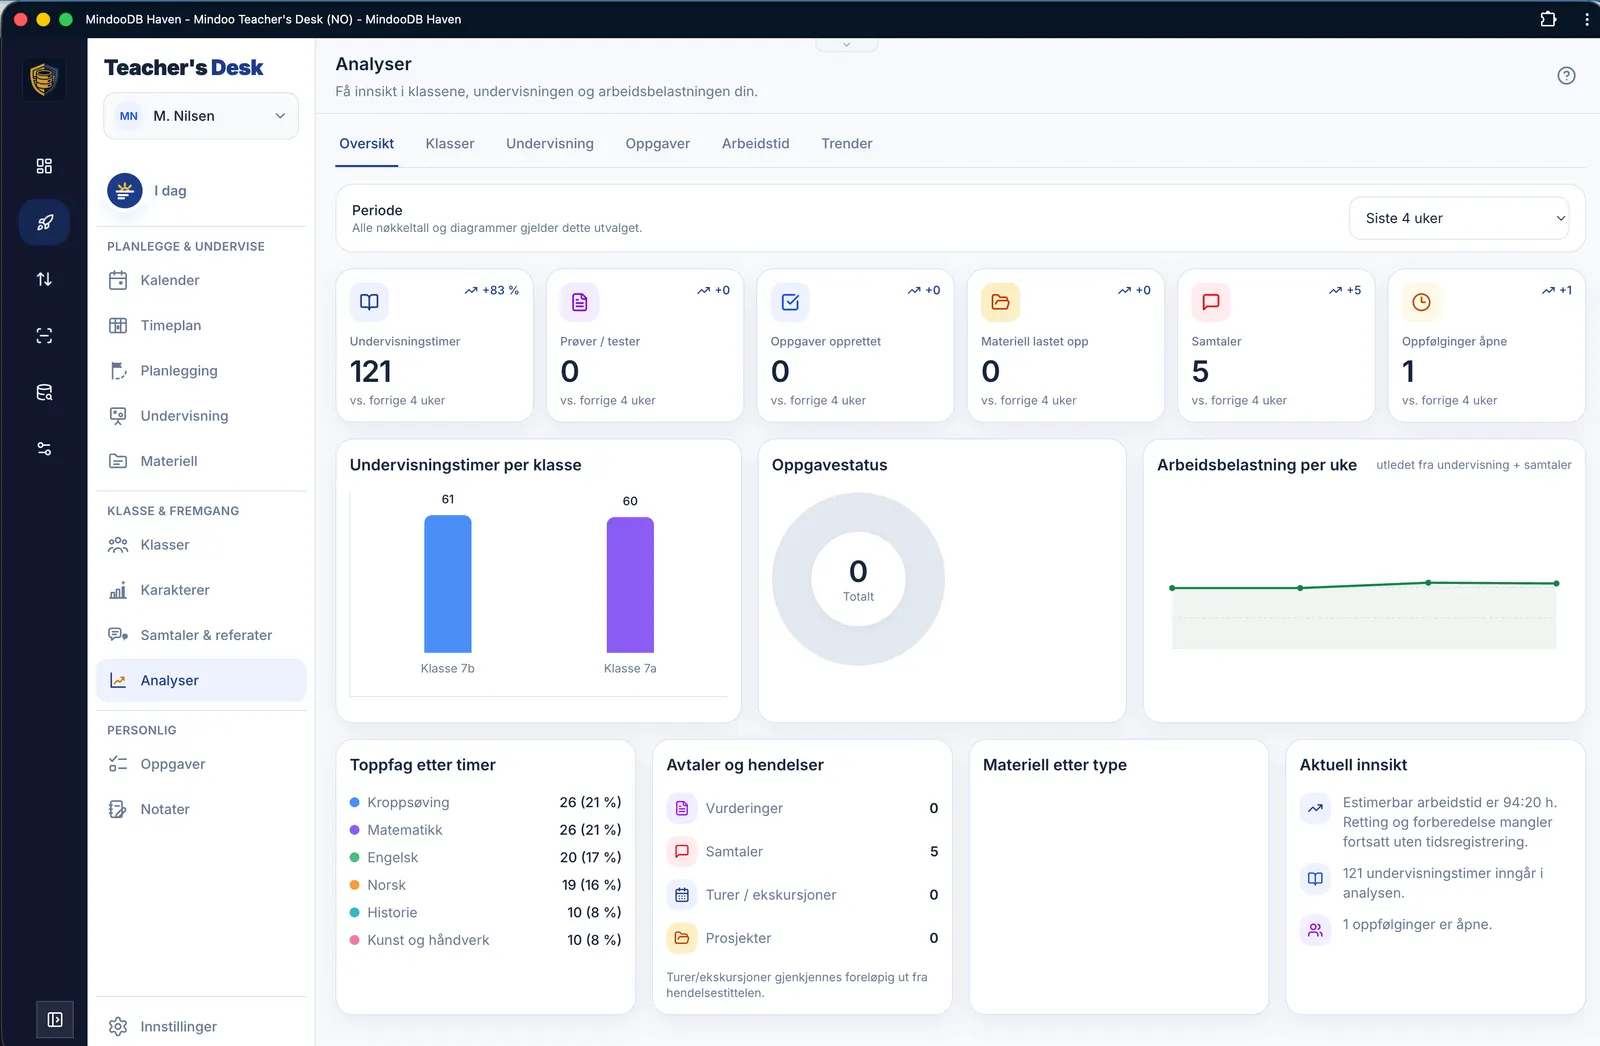The width and height of the screenshot is (1600, 1046).
Task: Switch to the Trender tab
Action: (846, 144)
